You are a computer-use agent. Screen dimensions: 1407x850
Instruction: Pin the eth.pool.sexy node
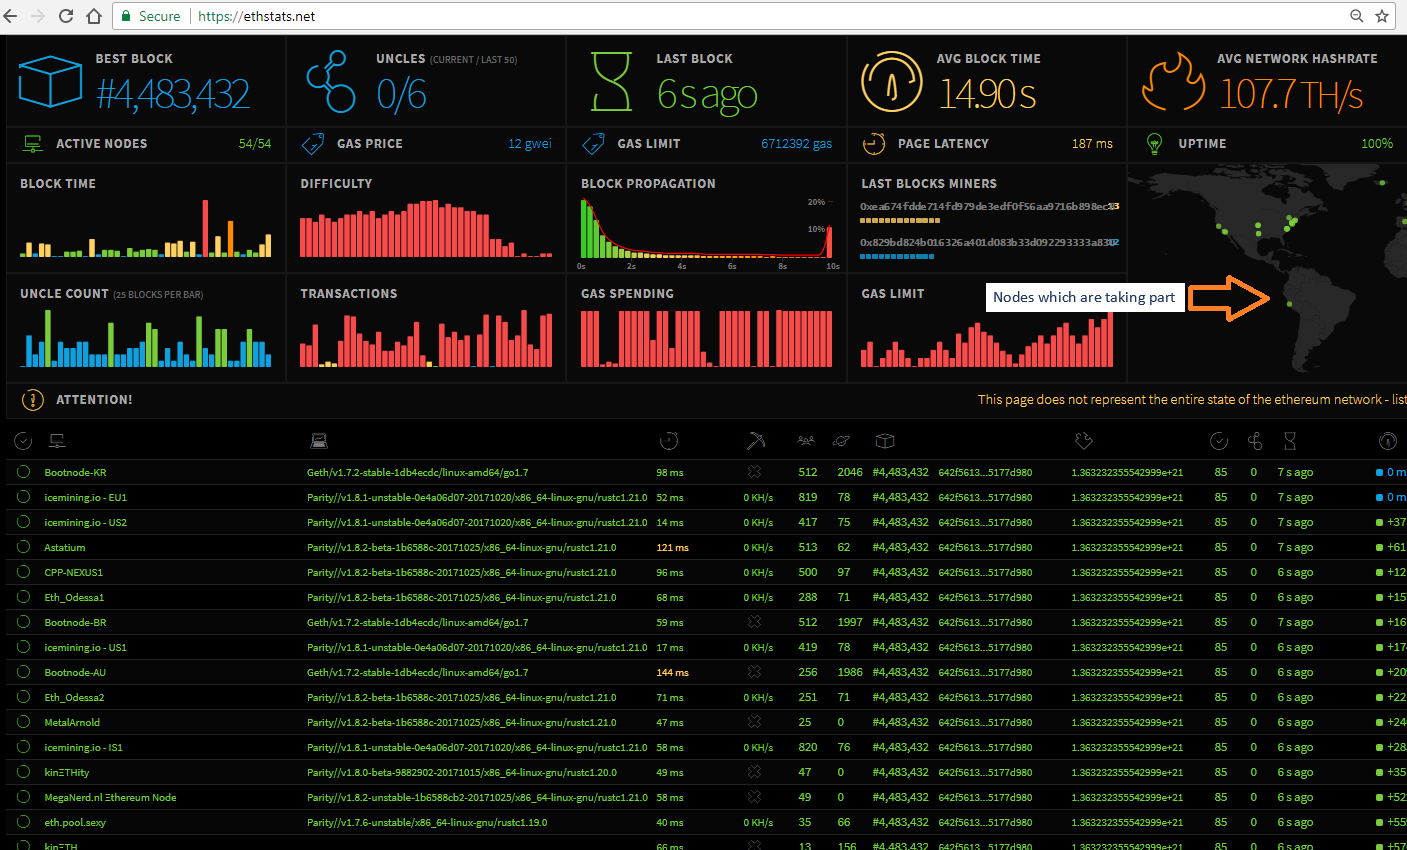tap(23, 822)
